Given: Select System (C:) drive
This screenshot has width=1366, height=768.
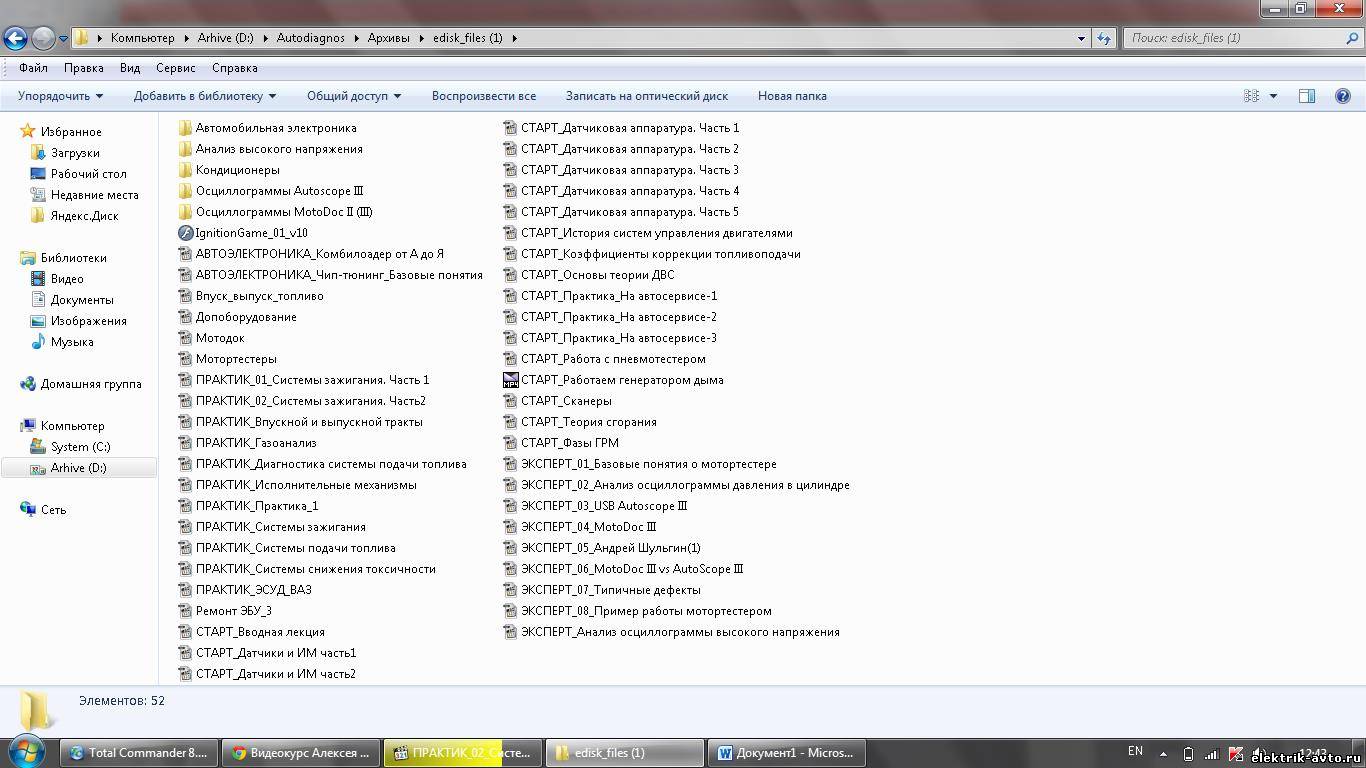Looking at the screenshot, I should [80, 447].
